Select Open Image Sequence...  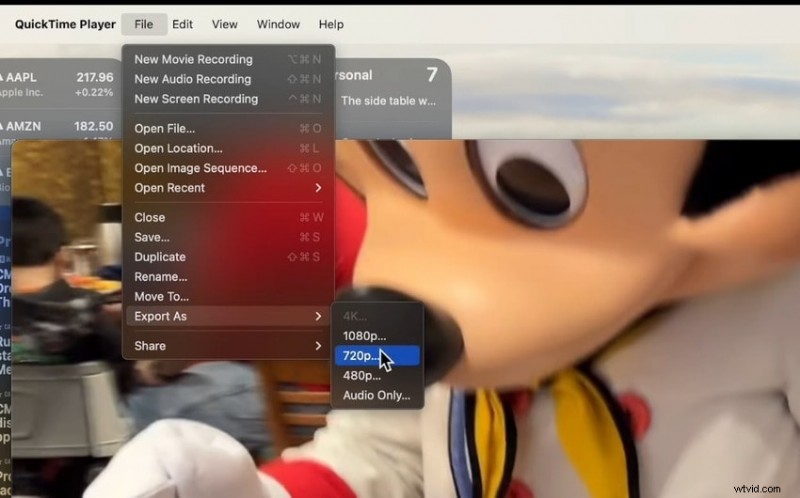(x=228, y=168)
